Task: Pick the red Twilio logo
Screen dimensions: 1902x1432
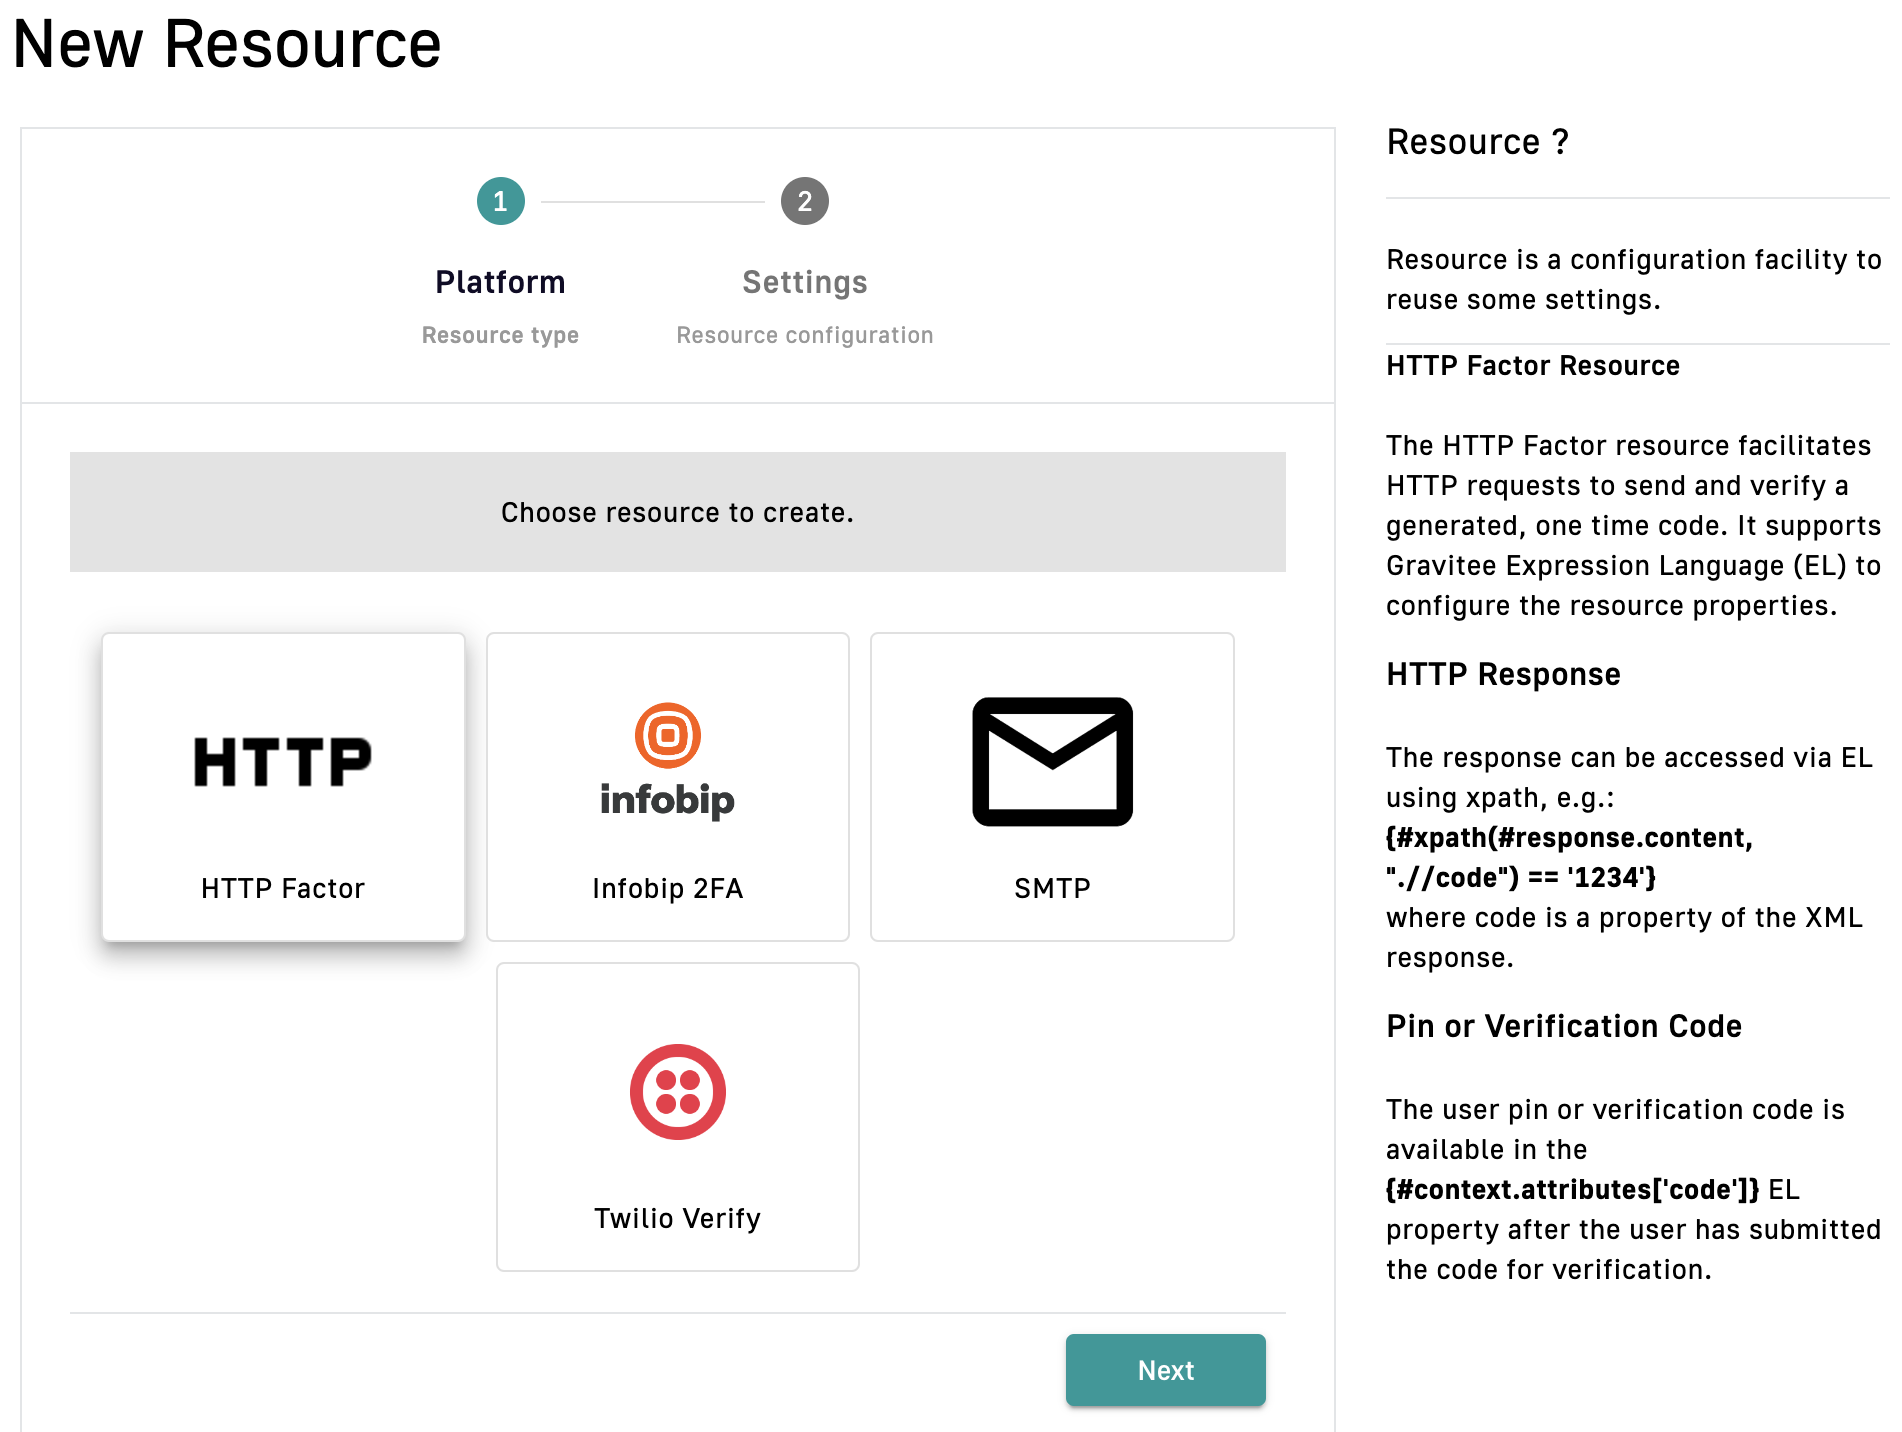Action: [677, 1092]
